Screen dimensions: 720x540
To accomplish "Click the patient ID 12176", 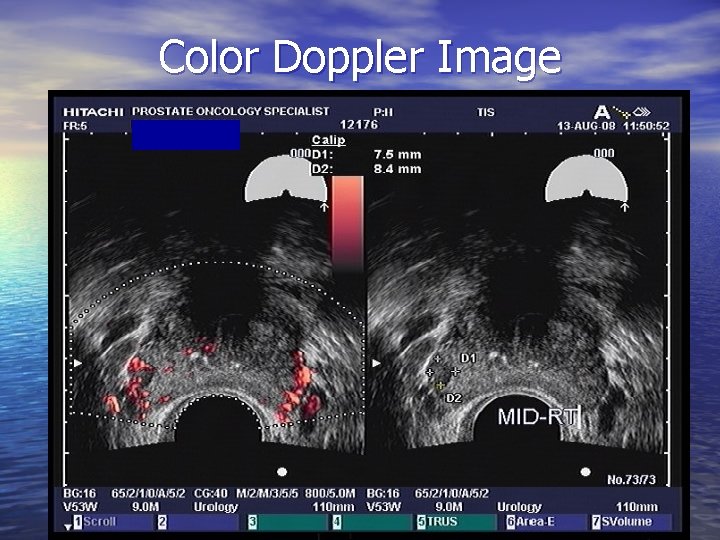I will click(x=359, y=125).
